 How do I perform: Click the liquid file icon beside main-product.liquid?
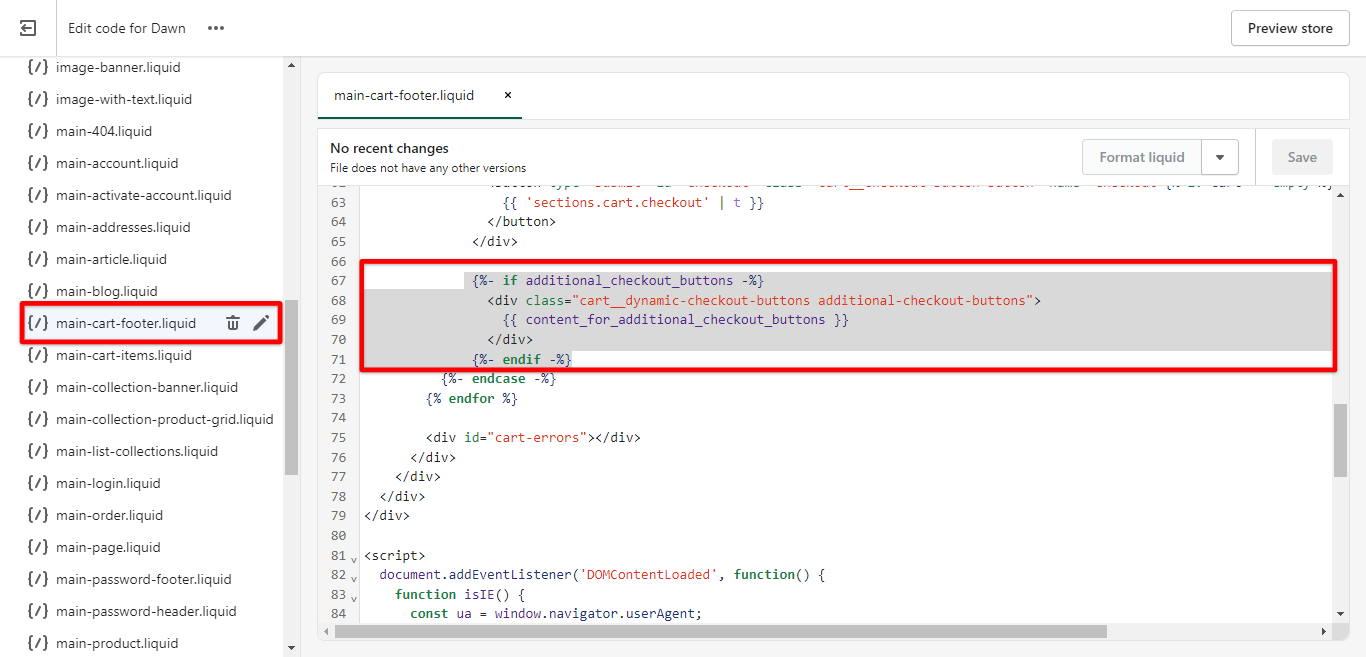(x=38, y=643)
